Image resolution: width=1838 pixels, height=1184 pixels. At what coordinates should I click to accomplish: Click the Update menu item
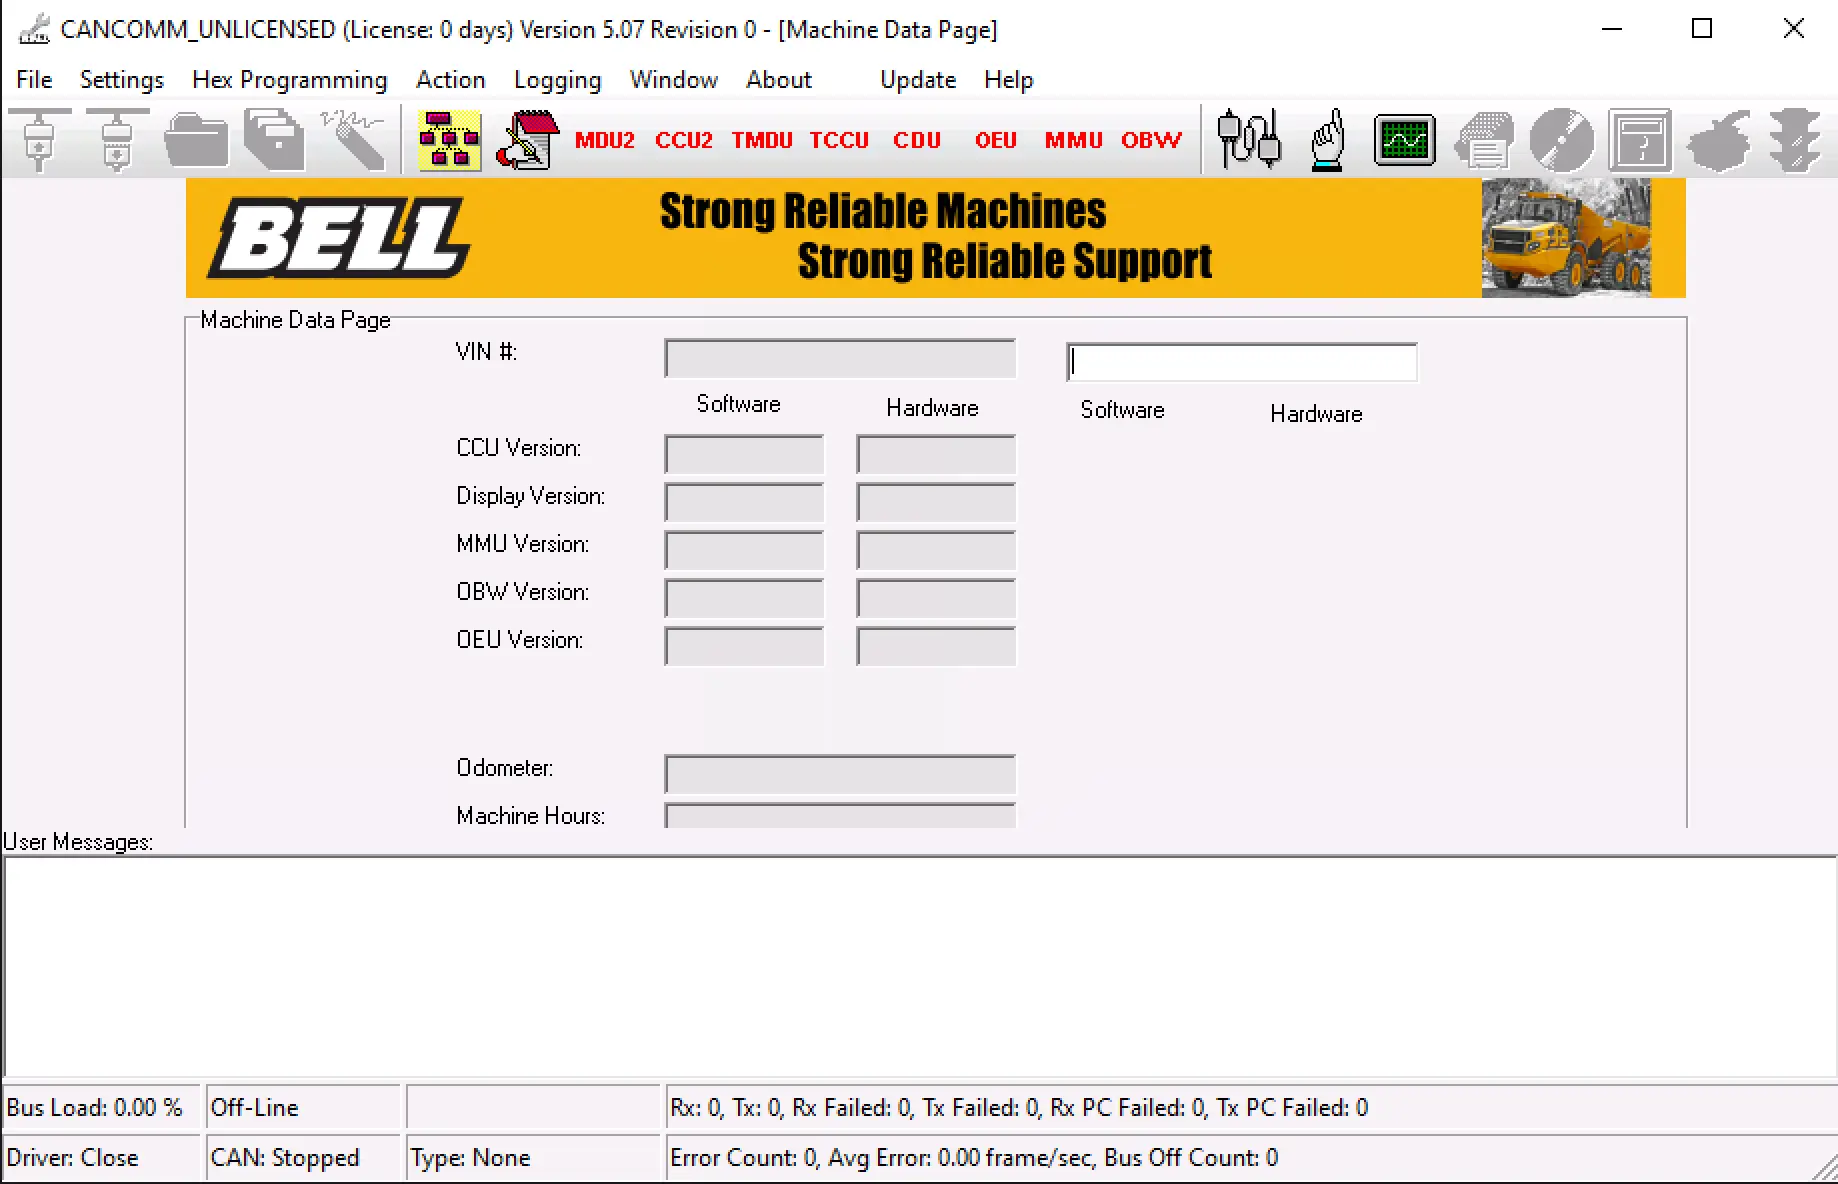pos(917,79)
